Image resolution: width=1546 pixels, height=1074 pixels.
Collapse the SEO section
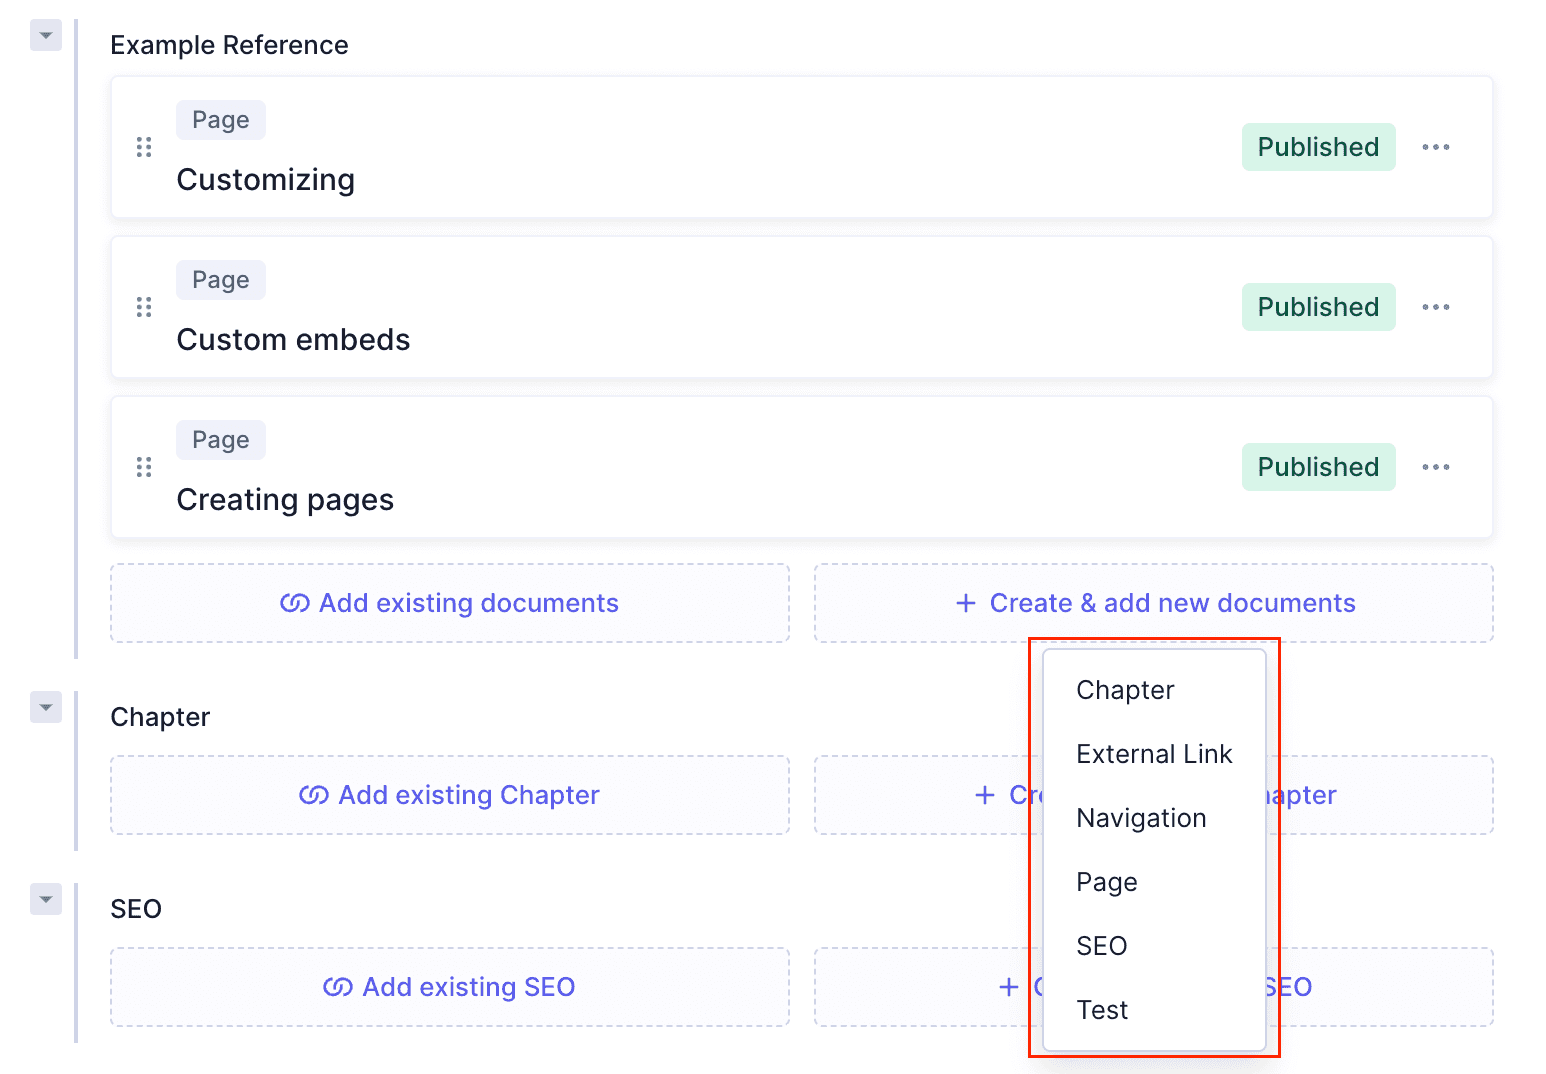(45, 898)
